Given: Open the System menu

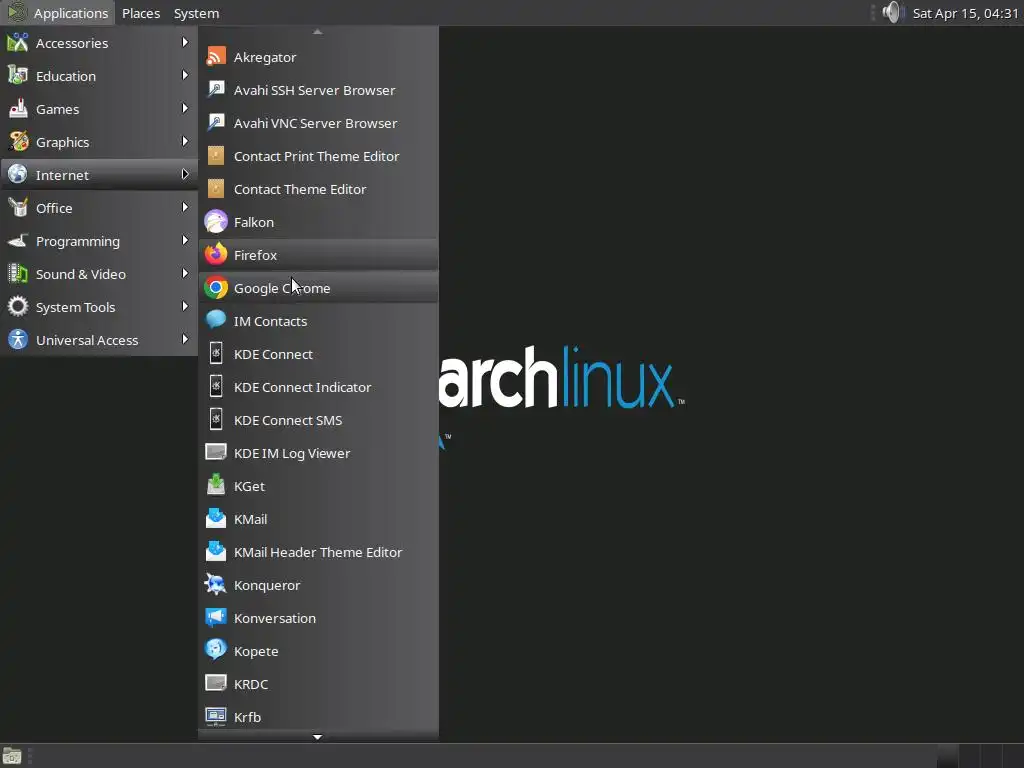Looking at the screenshot, I should 197,13.
